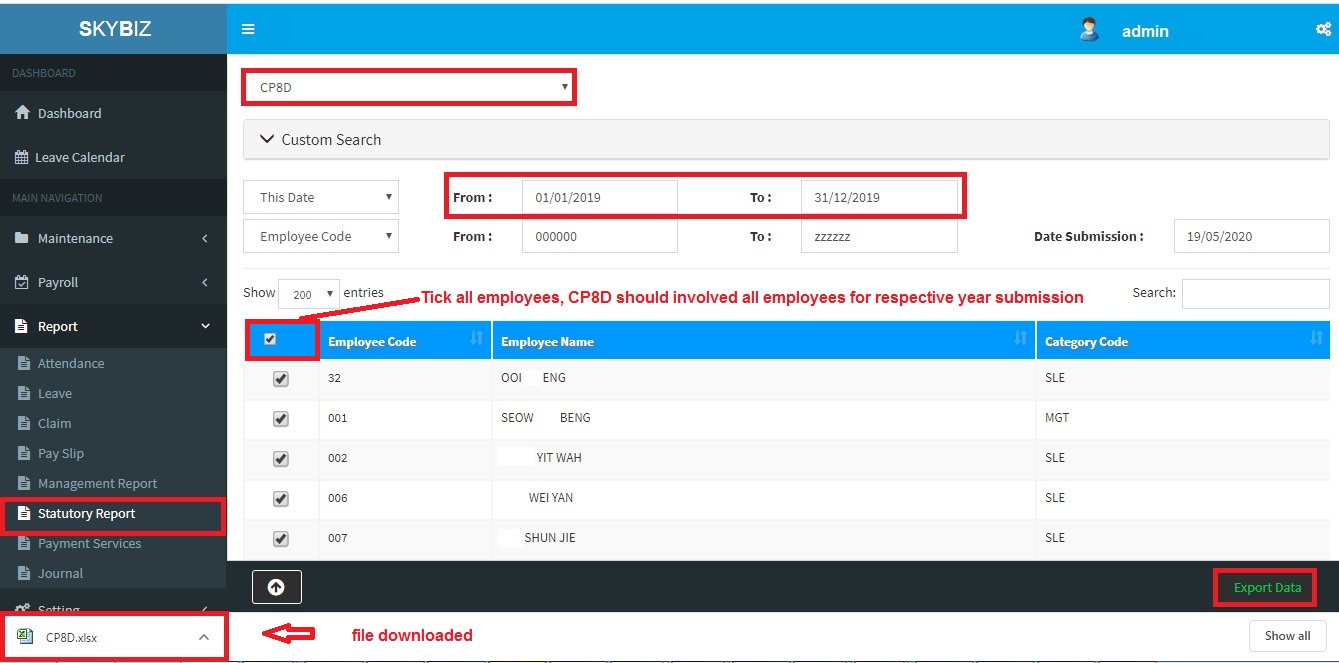The image size is (1339, 663).
Task: Toggle the select-all employees header checkbox
Action: [x=270, y=340]
